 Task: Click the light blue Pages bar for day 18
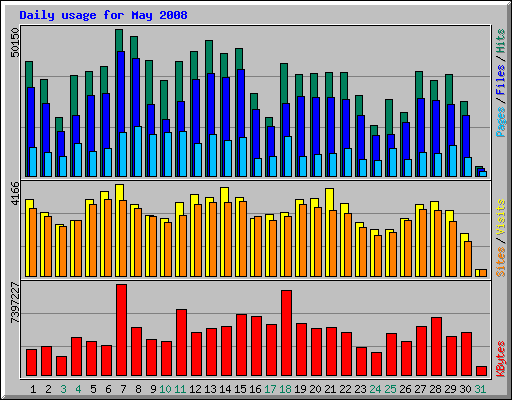pos(288,156)
